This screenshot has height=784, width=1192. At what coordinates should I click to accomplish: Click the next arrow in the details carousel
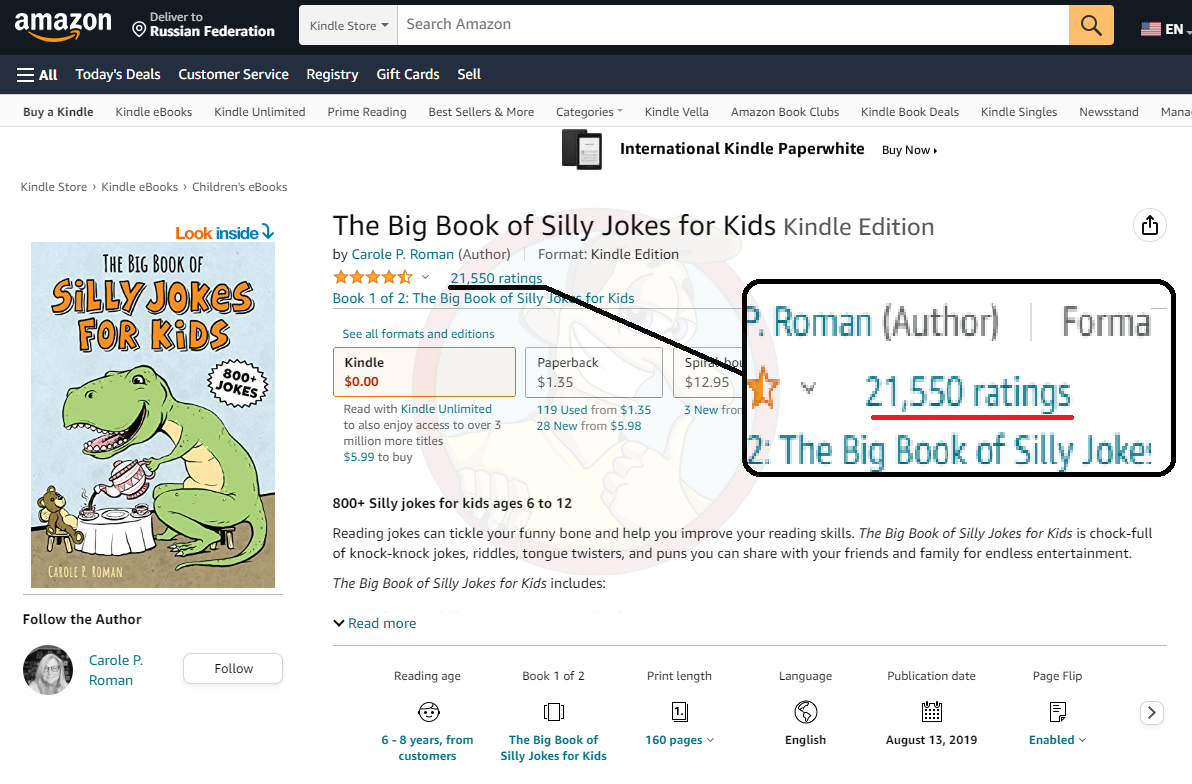pyautogui.click(x=1152, y=713)
